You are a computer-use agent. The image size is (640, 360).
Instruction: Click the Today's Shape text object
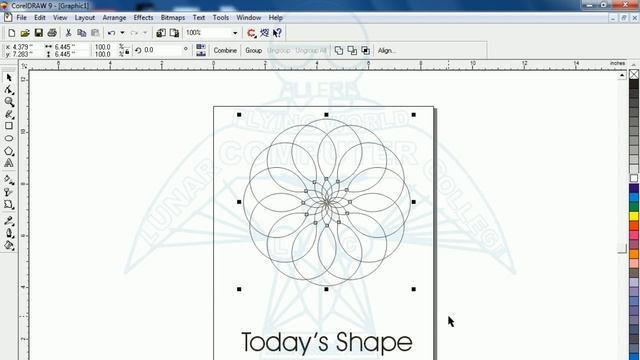(x=327, y=342)
